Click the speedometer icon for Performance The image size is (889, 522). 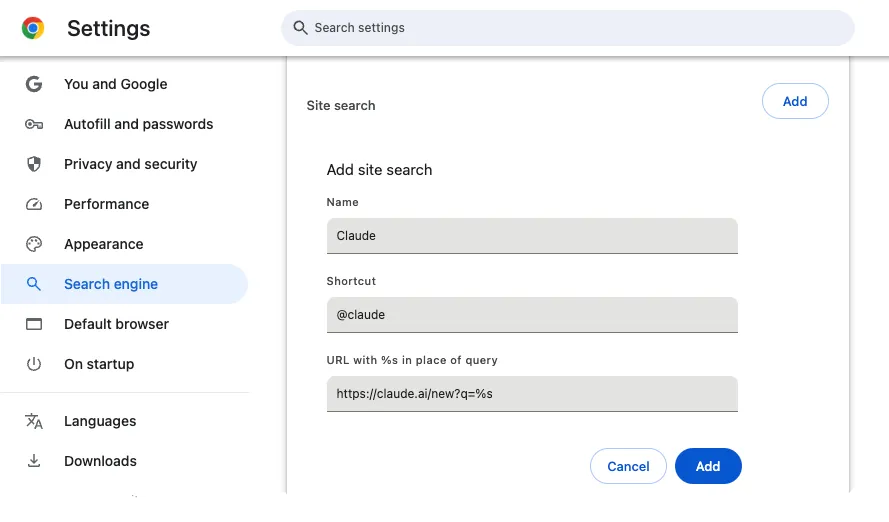pyautogui.click(x=34, y=204)
